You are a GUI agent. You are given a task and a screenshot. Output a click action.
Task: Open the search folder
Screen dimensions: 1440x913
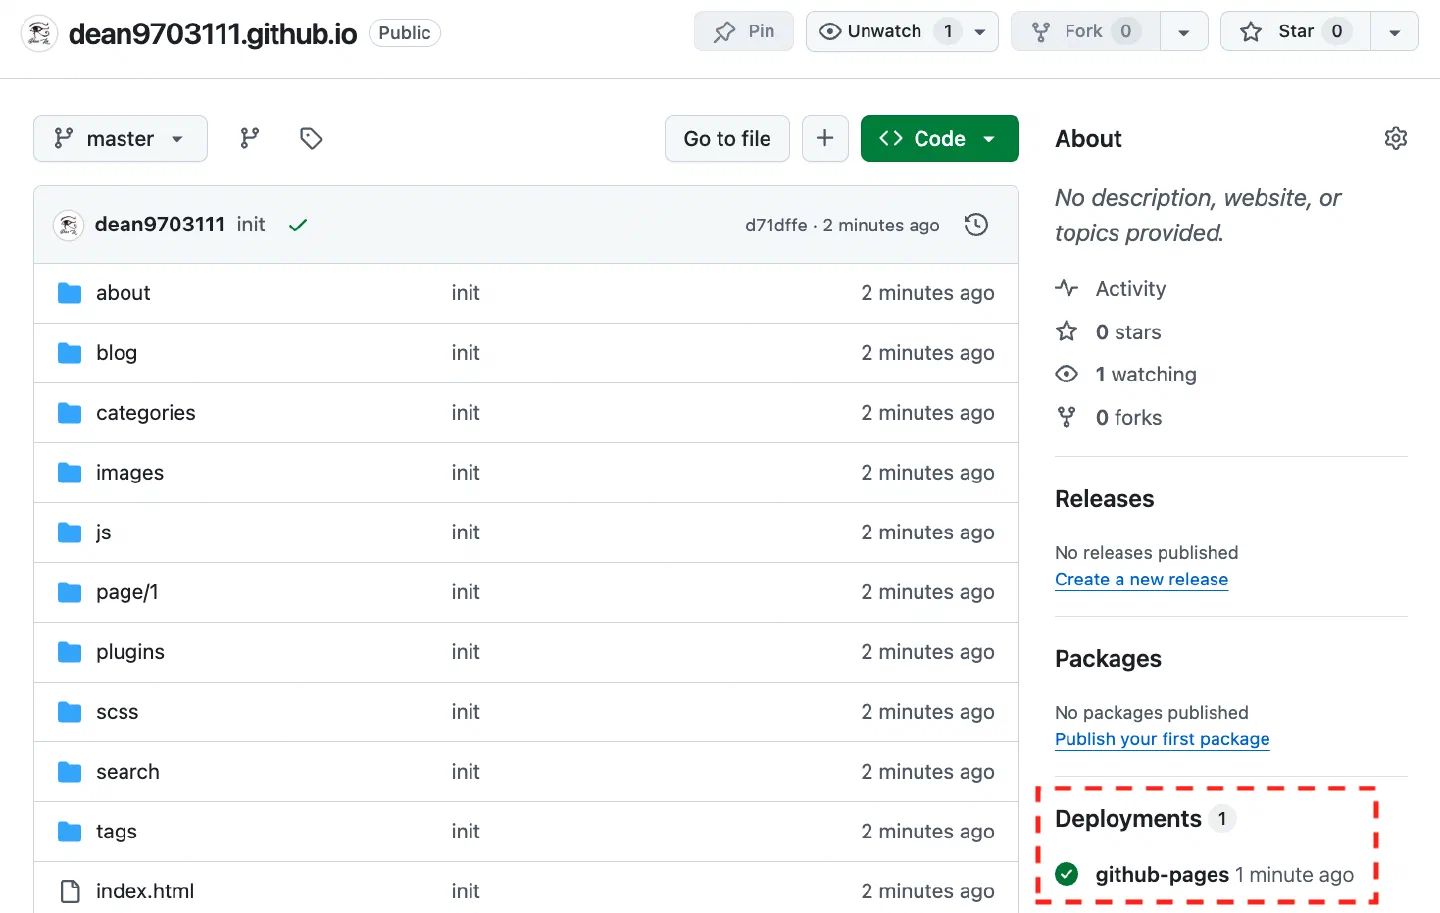click(128, 772)
